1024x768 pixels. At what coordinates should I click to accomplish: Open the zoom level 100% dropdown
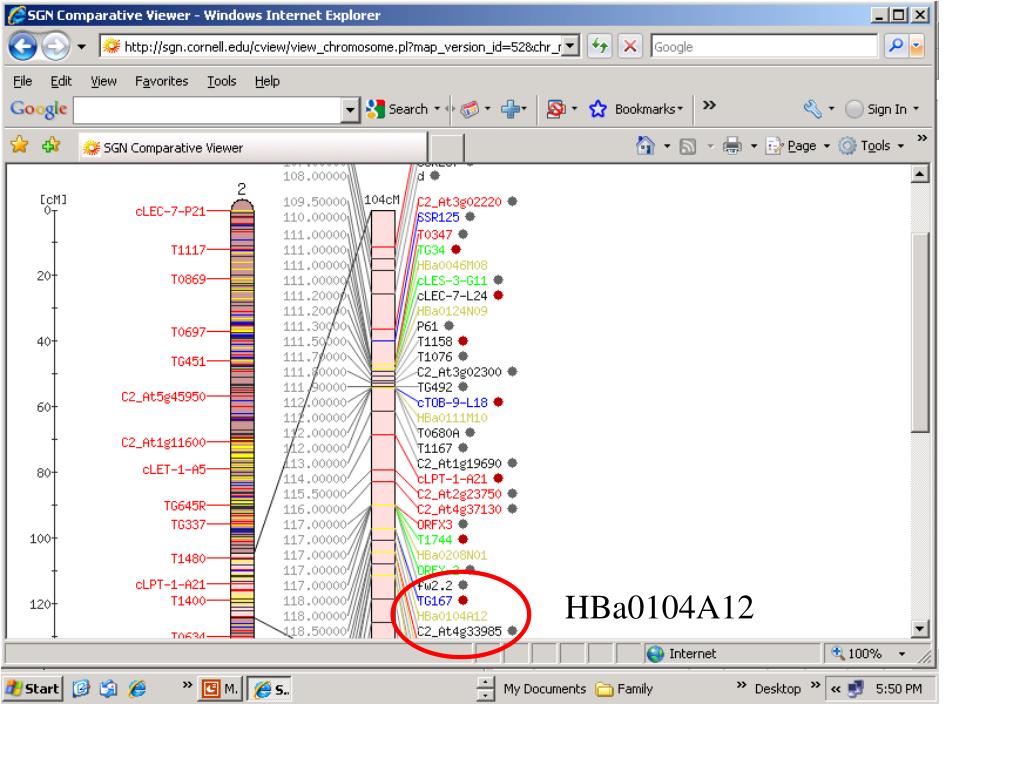(x=902, y=653)
